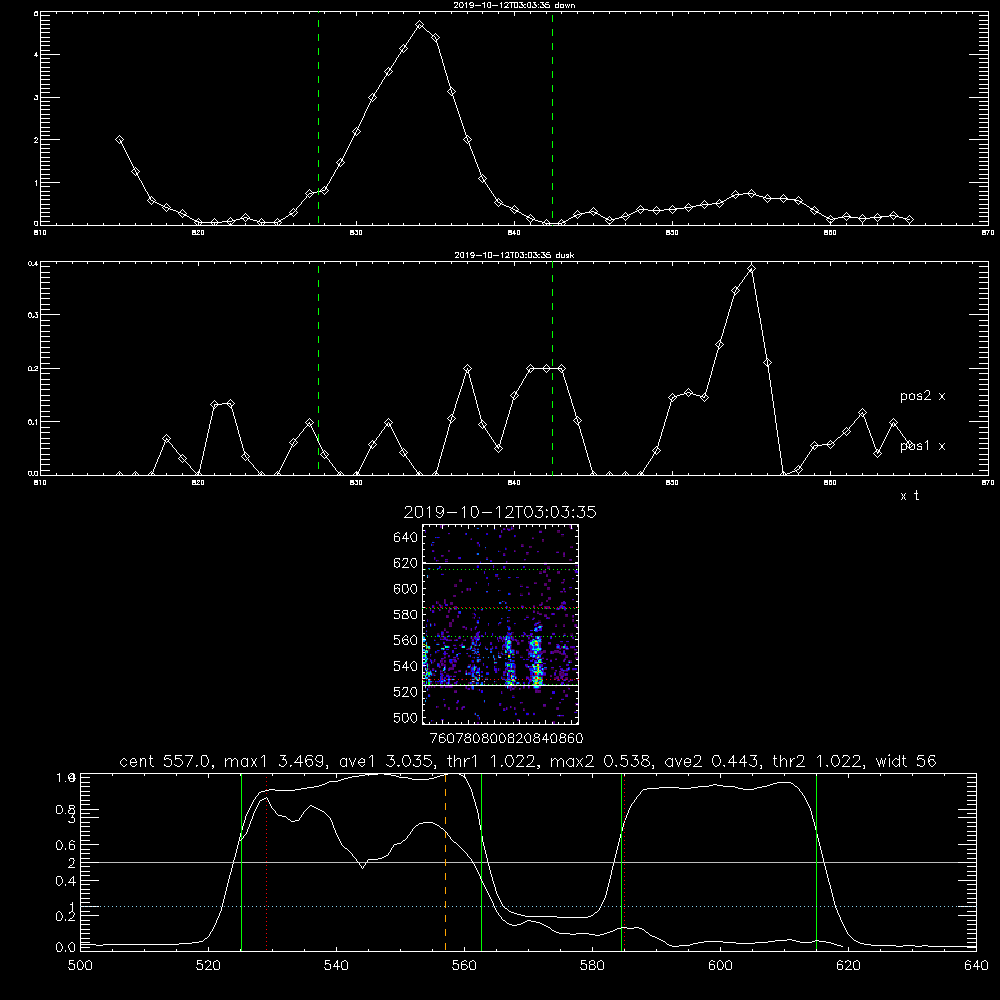This screenshot has height=1000, width=1000.
Task: Click the 580 label on spectrogram y-axis
Action: click(x=405, y=615)
